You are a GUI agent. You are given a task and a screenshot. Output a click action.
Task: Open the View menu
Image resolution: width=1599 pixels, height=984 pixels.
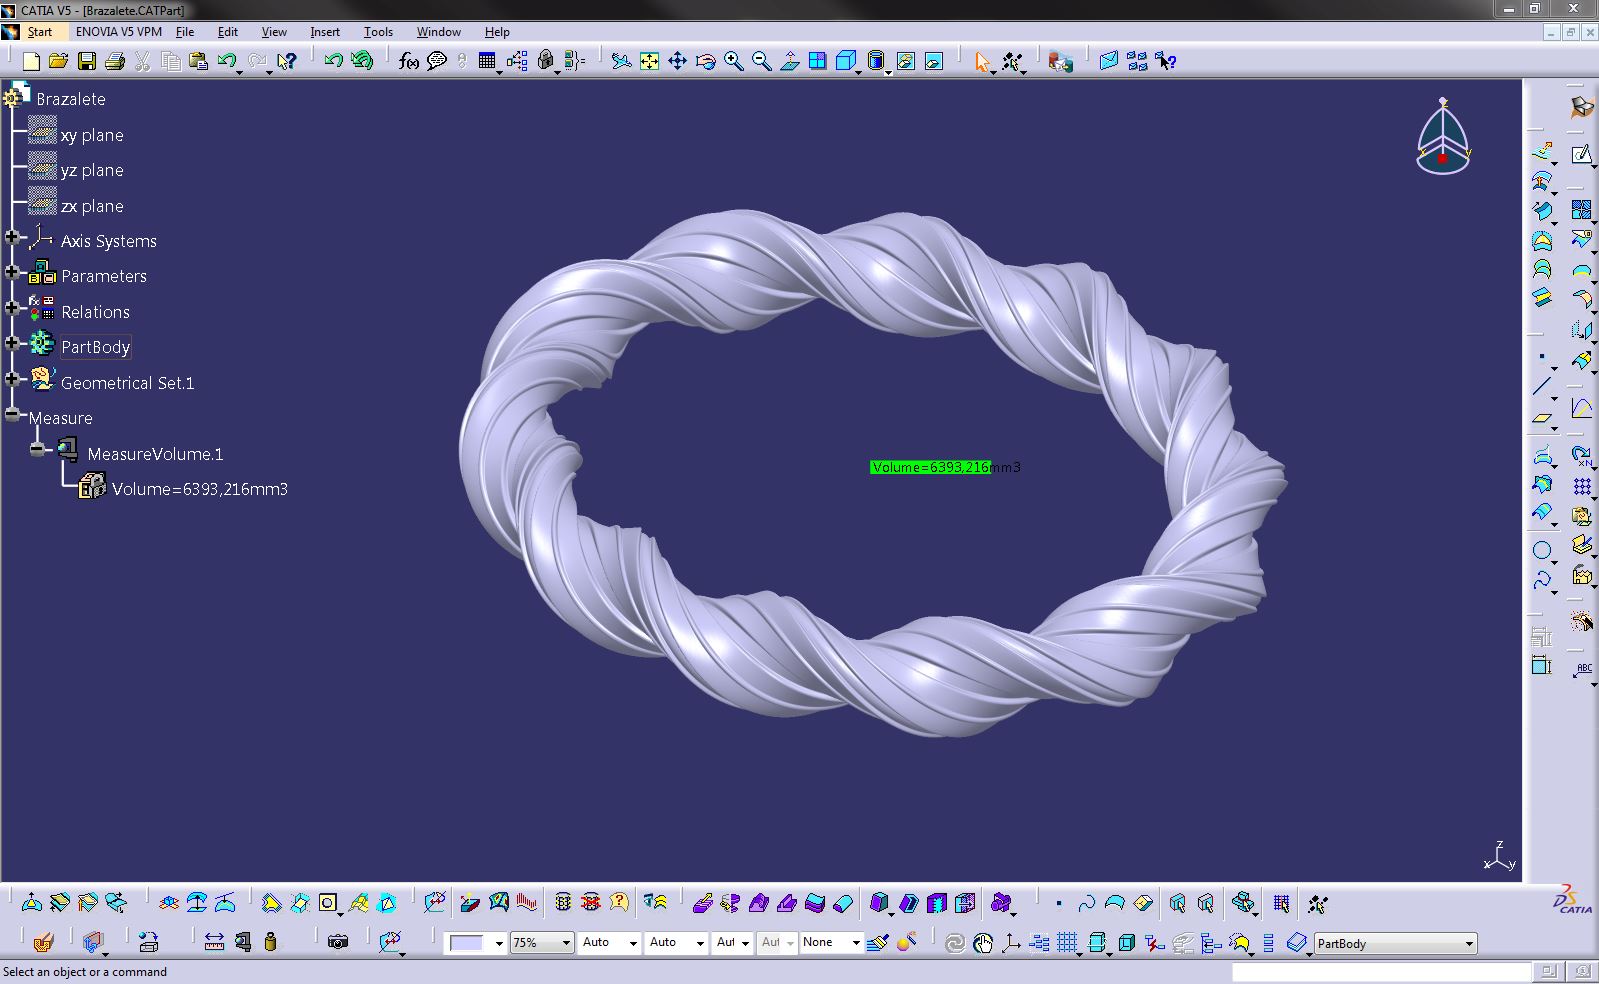274,32
